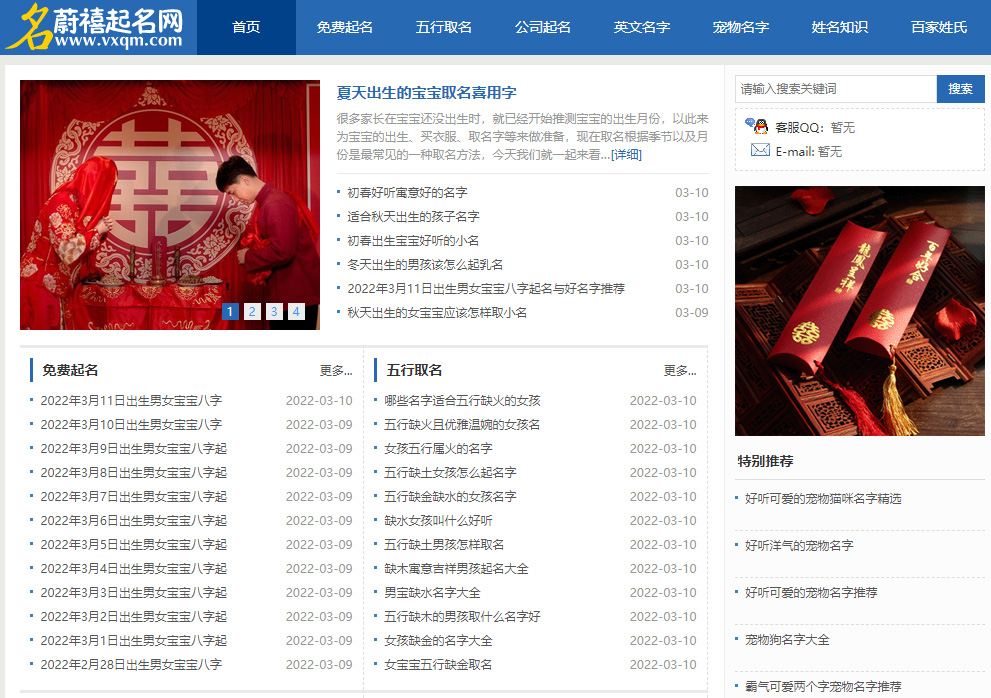Image resolution: width=991 pixels, height=698 pixels.
Task: Open 2022年3月9日出生男女宝宝八字起 link
Action: pos(134,449)
